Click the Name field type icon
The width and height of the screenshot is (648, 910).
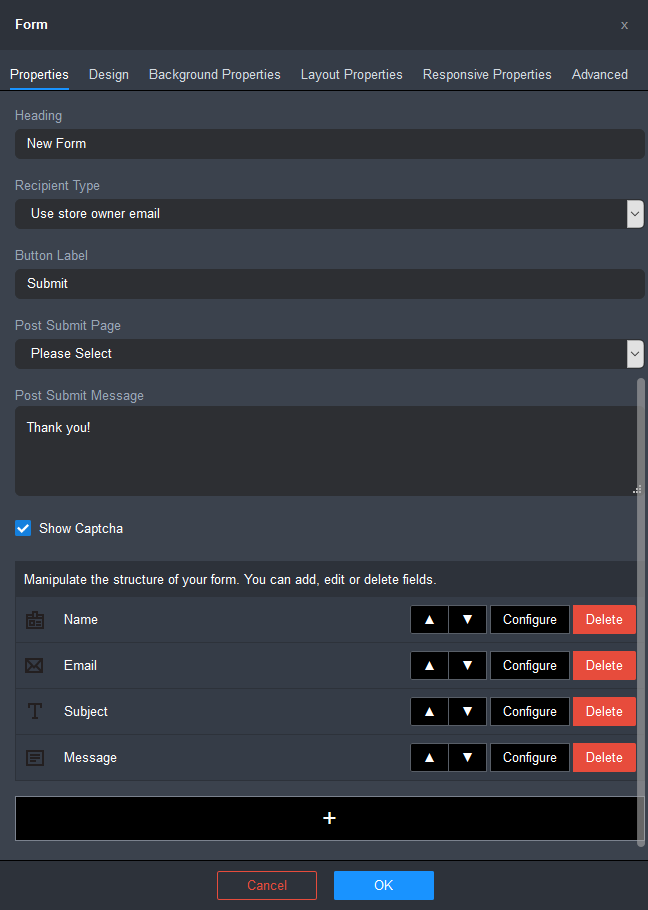pyautogui.click(x=35, y=619)
